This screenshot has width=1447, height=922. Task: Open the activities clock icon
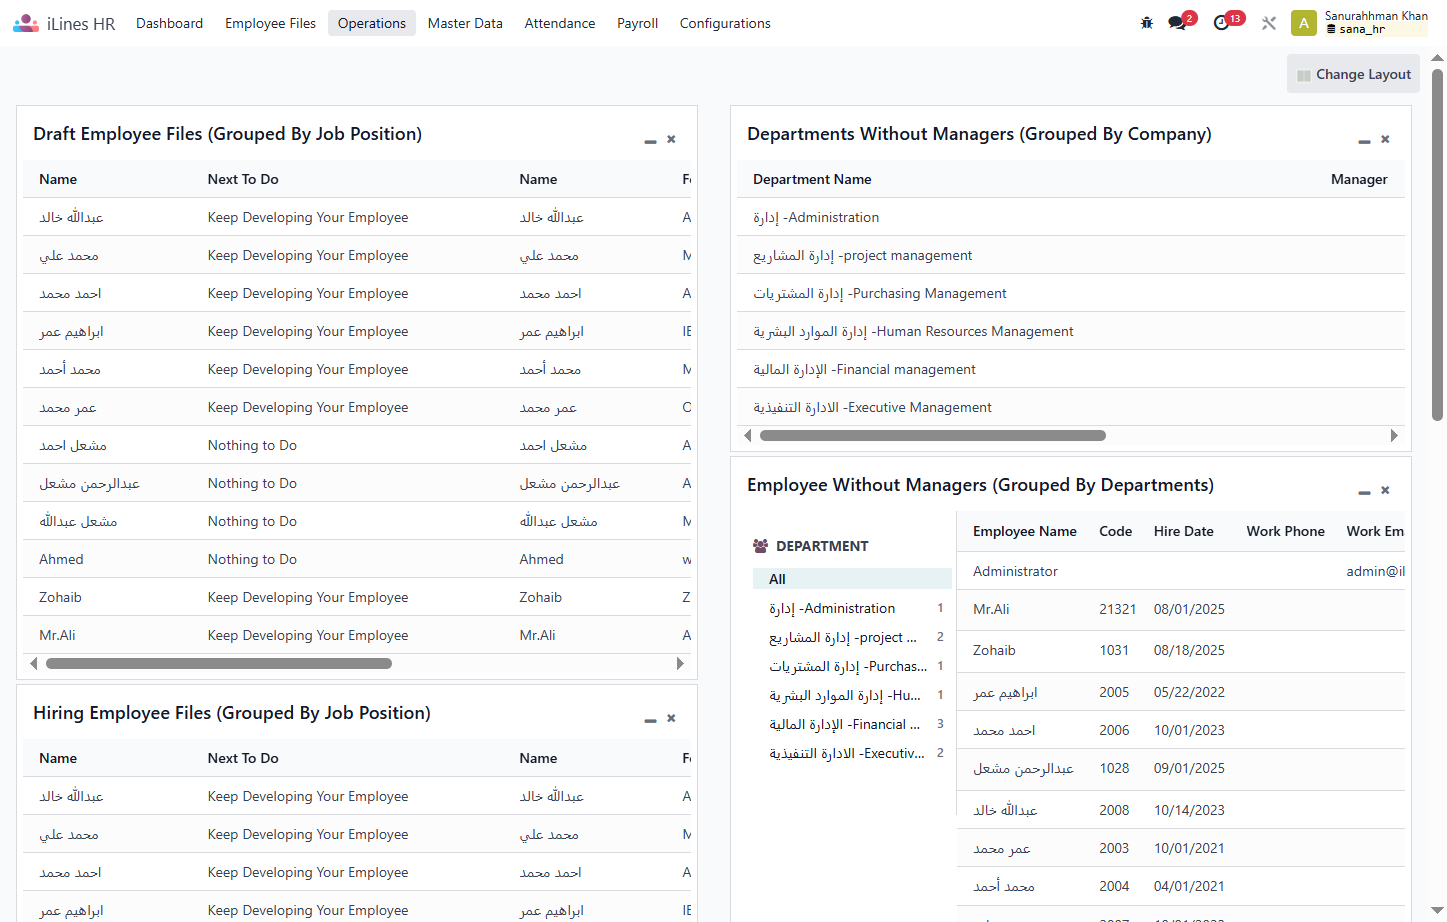[x=1221, y=23]
